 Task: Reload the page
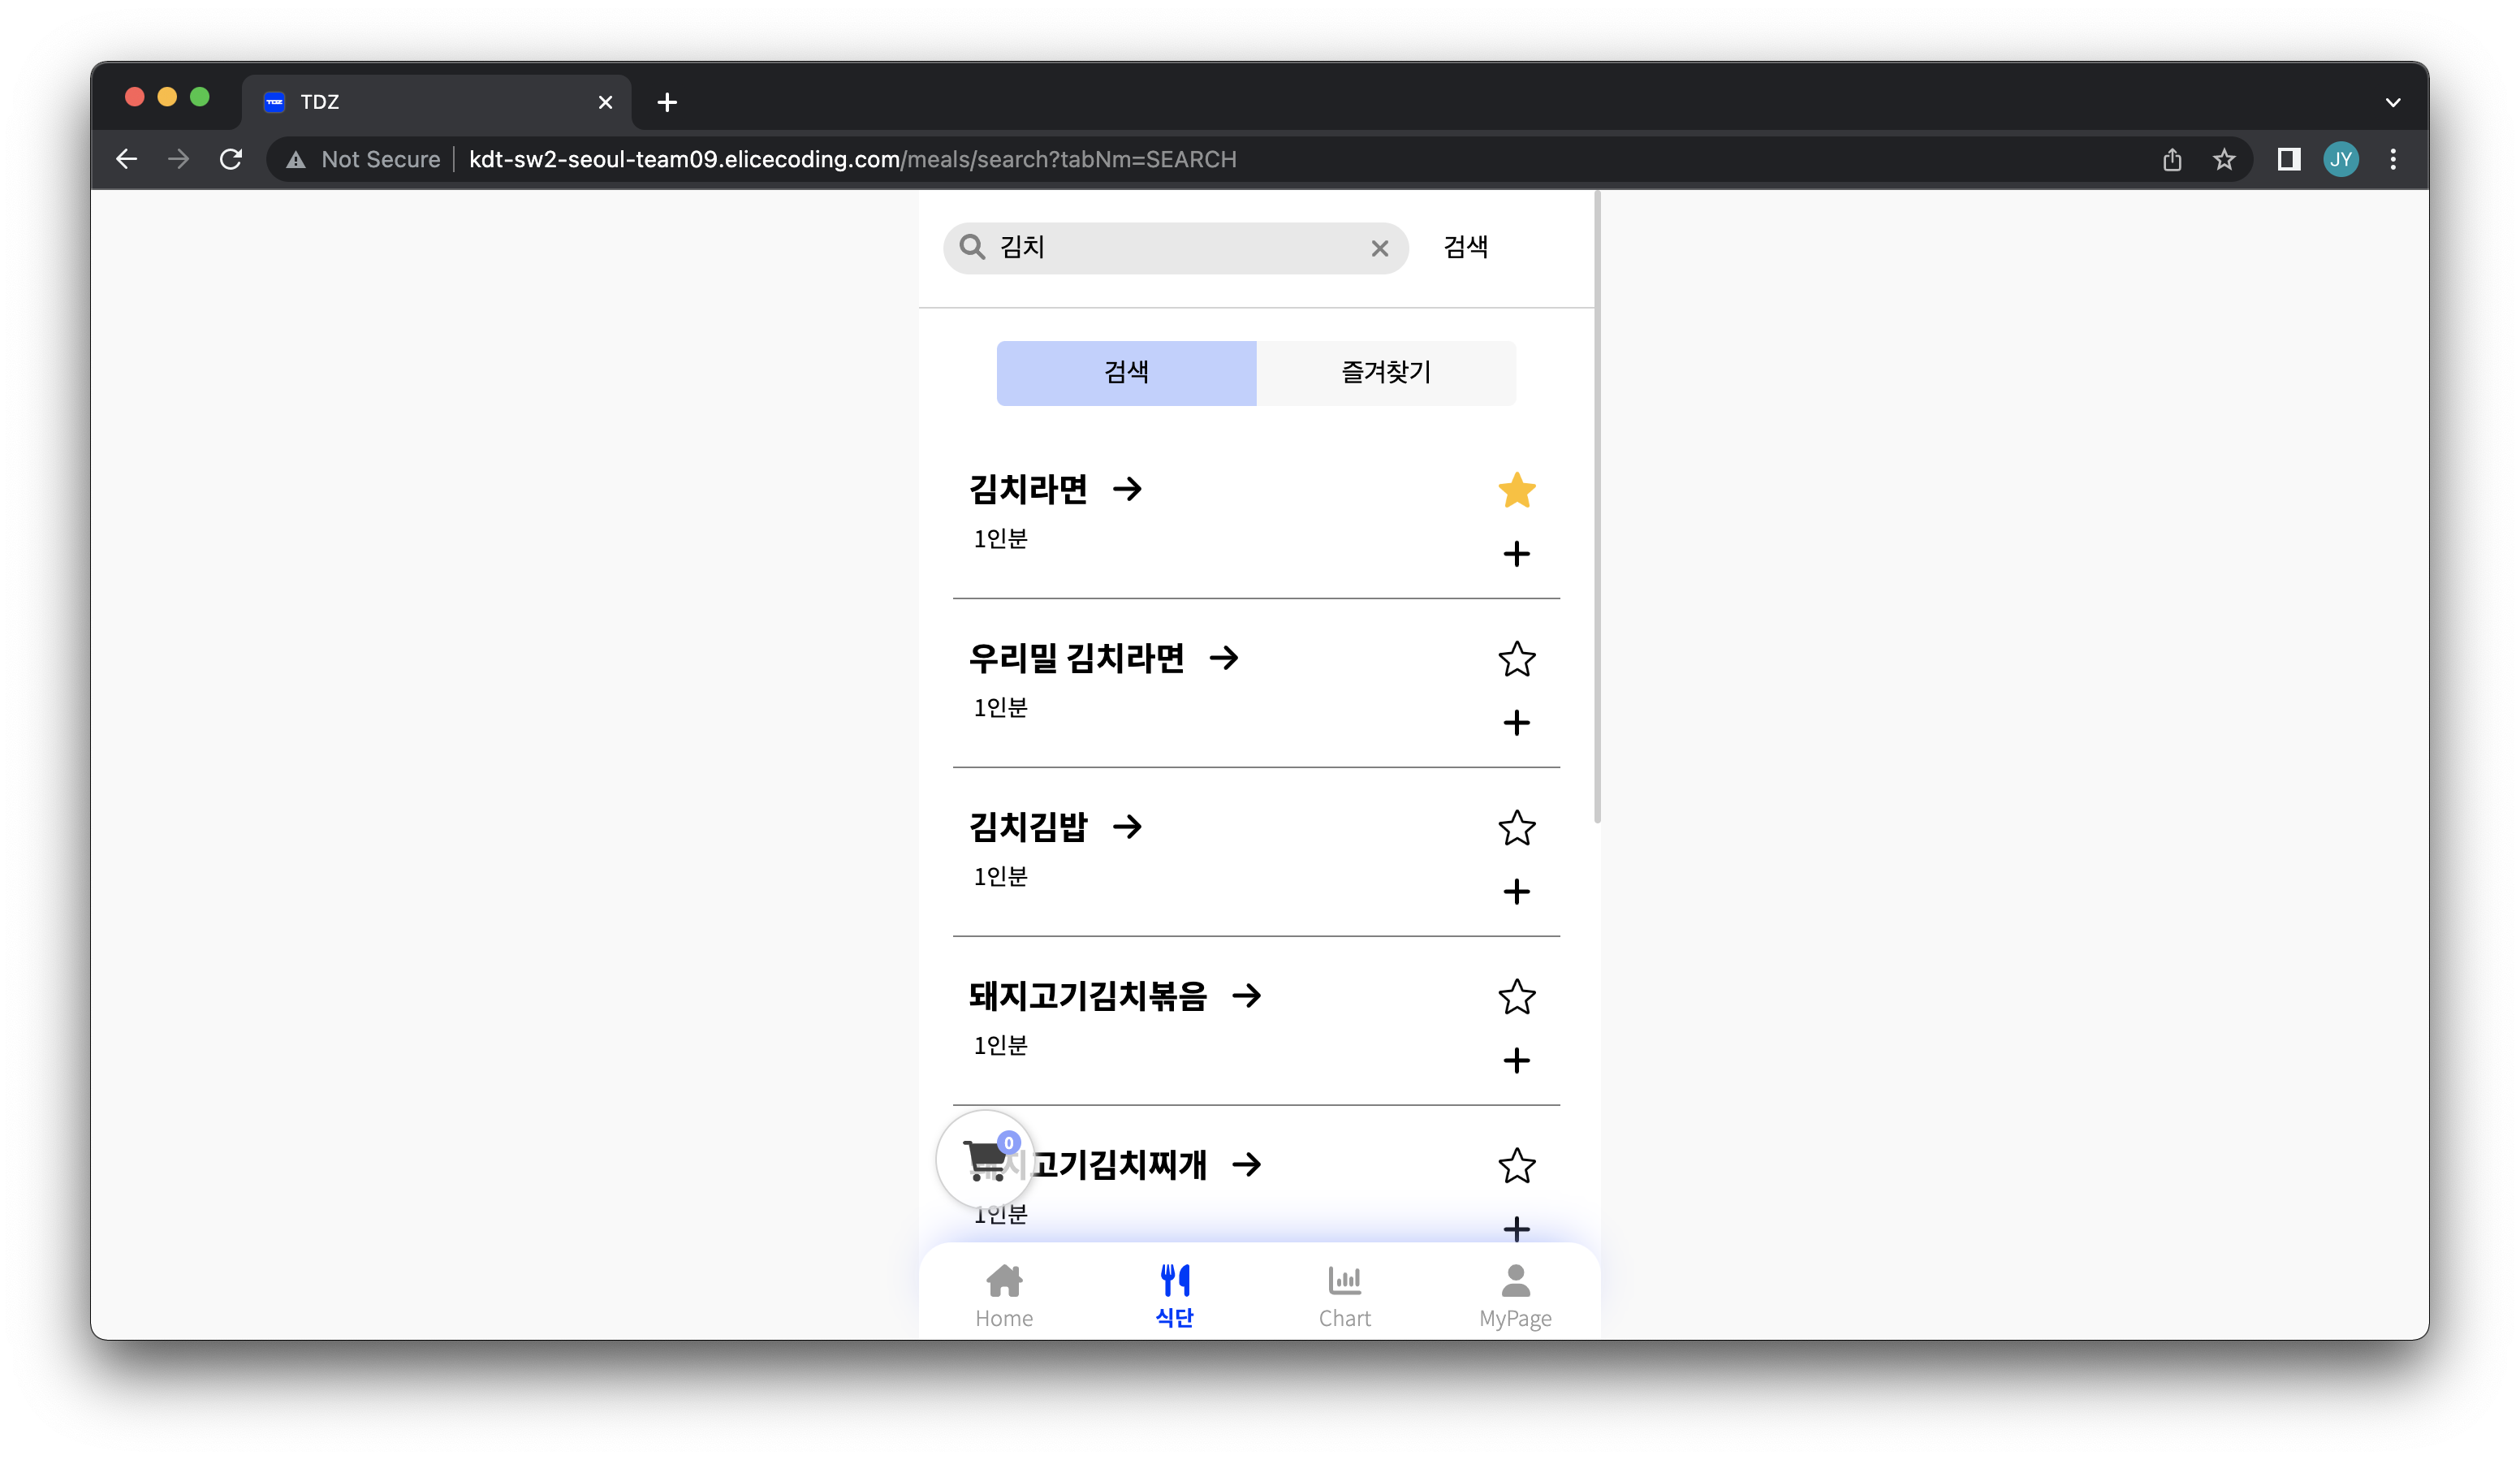coord(231,160)
